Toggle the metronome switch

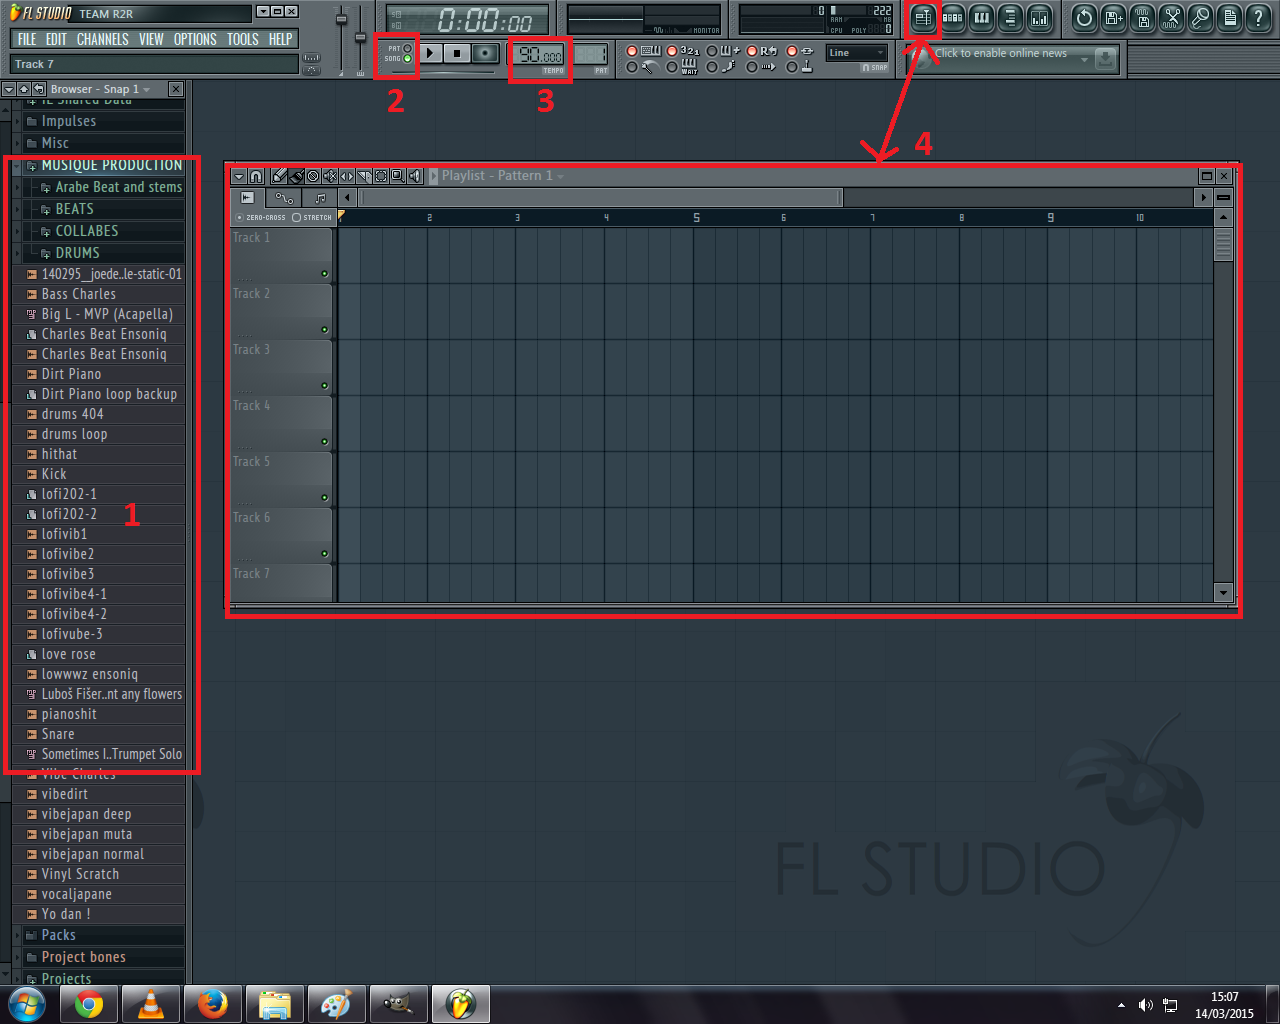coord(632,67)
